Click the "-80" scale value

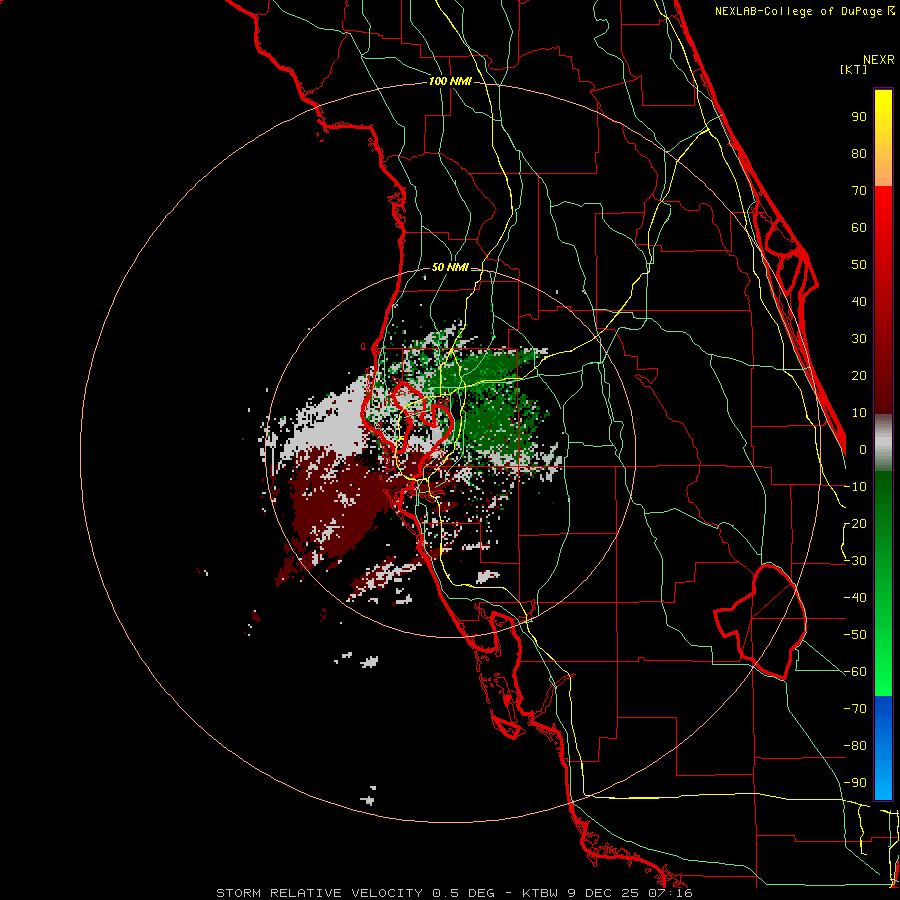[855, 746]
